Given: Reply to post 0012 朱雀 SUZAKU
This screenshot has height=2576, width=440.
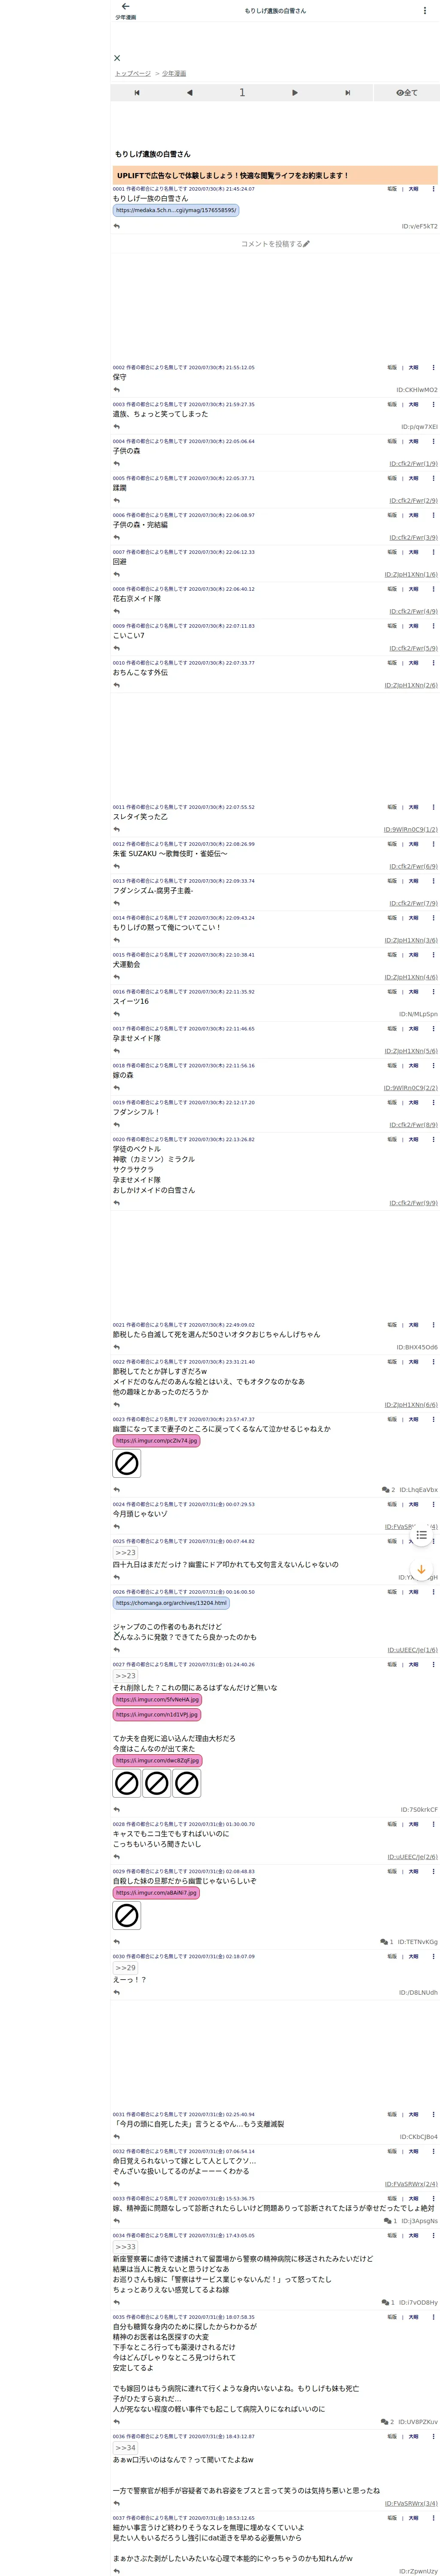Looking at the screenshot, I should [117, 866].
